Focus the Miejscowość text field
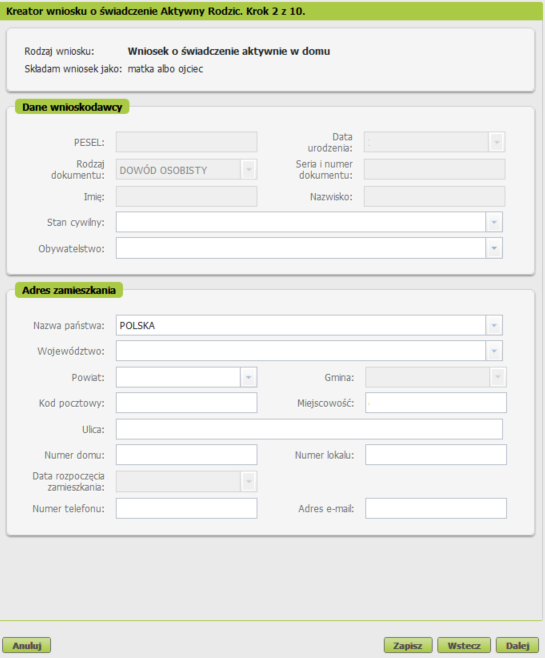The width and height of the screenshot is (545, 658). tap(435, 403)
